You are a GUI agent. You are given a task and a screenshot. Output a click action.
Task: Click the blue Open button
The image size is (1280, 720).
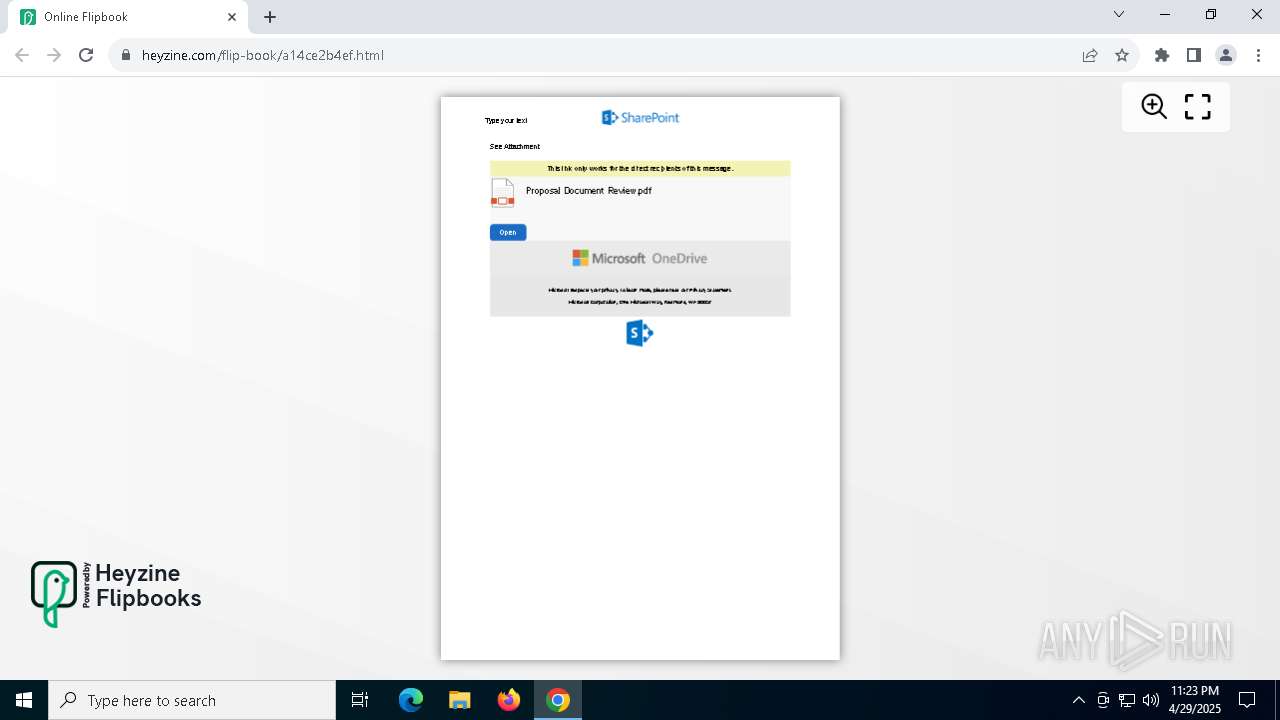point(508,232)
